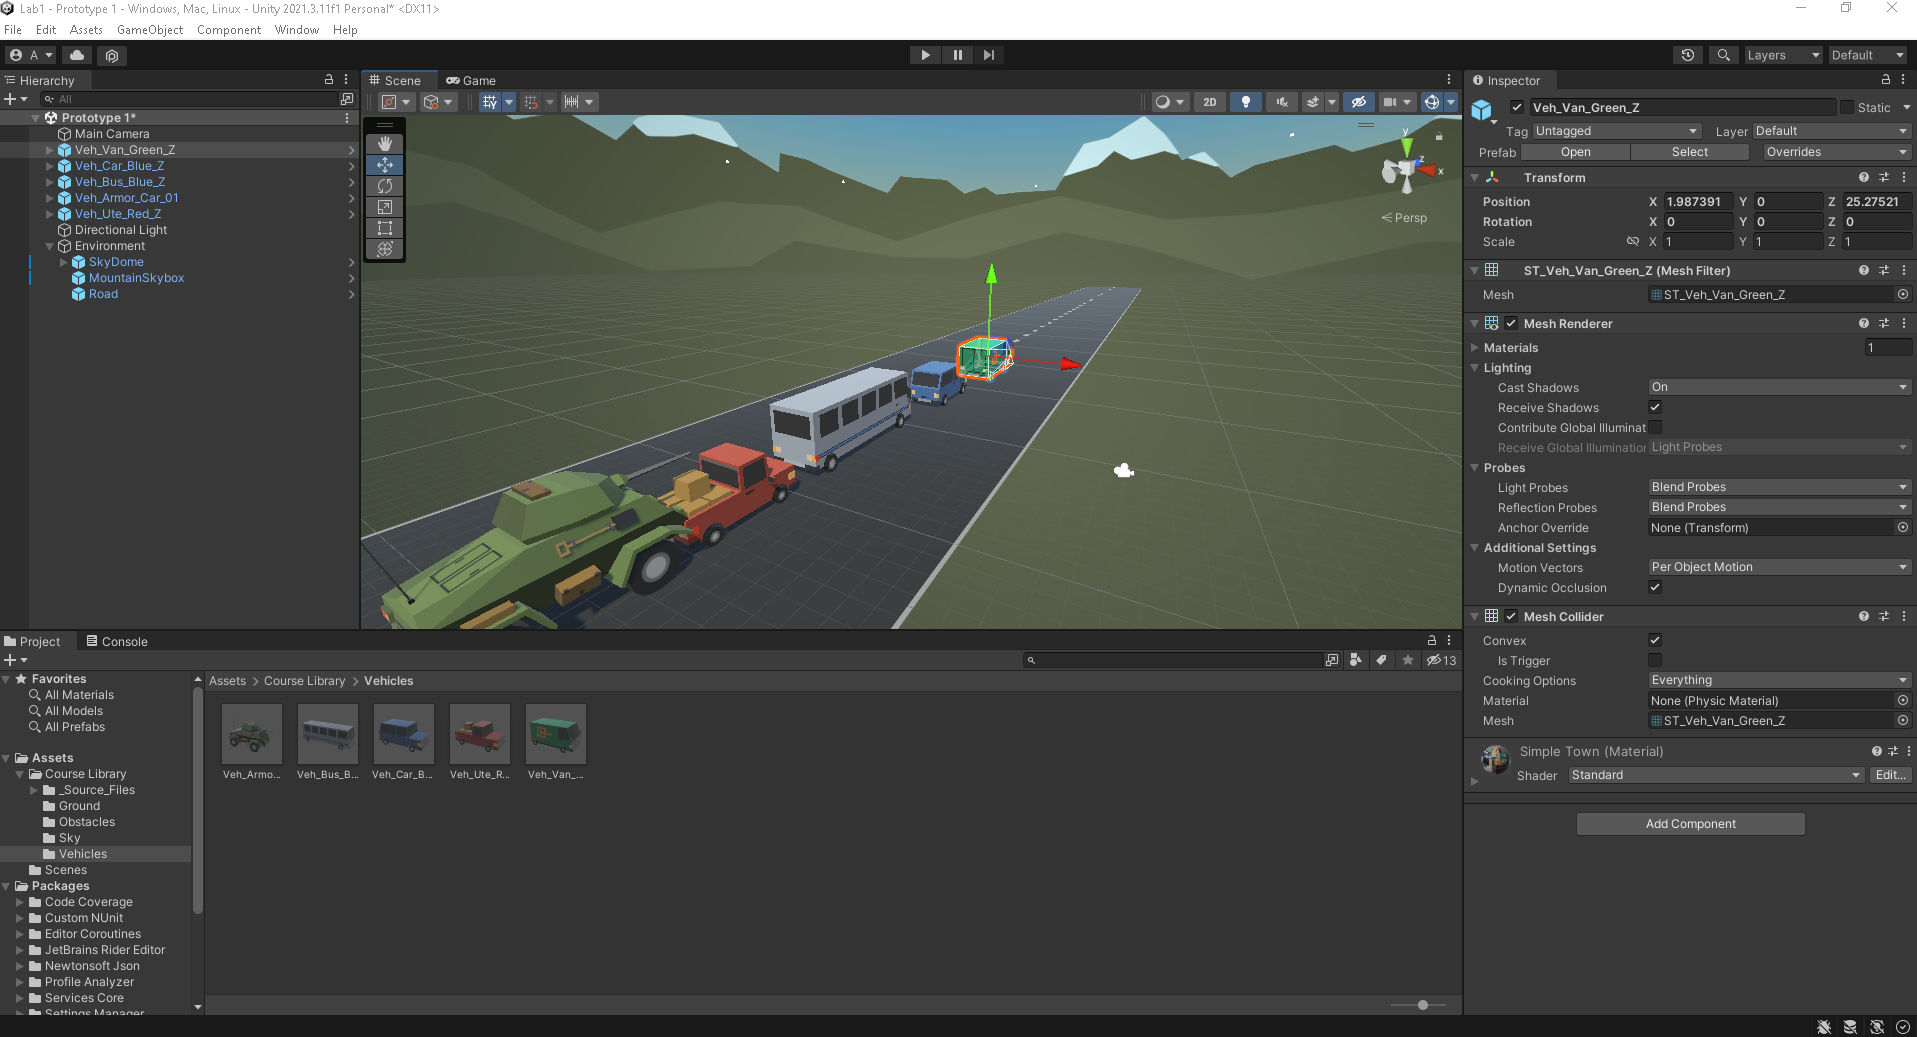
Task: Open the Undo History icon
Action: tap(1688, 55)
